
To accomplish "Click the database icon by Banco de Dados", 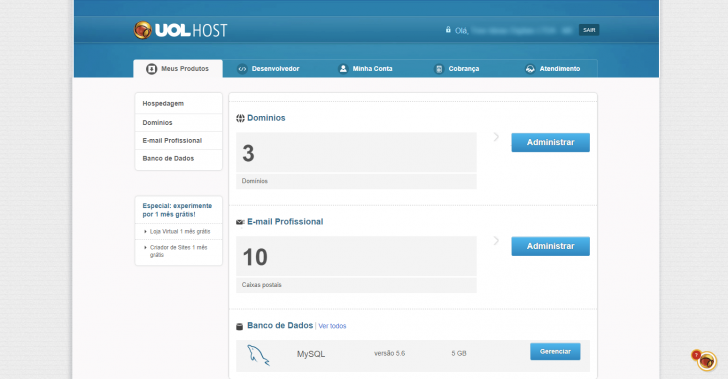I will pyautogui.click(x=240, y=327).
